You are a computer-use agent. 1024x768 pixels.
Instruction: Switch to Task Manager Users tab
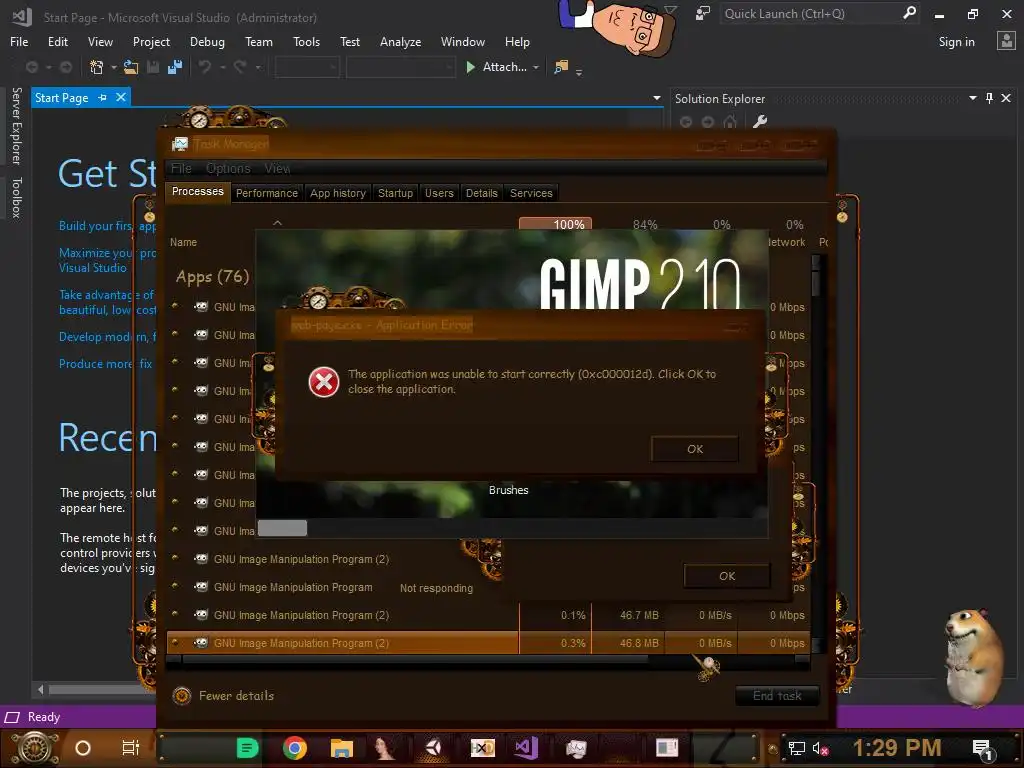pyautogui.click(x=439, y=193)
